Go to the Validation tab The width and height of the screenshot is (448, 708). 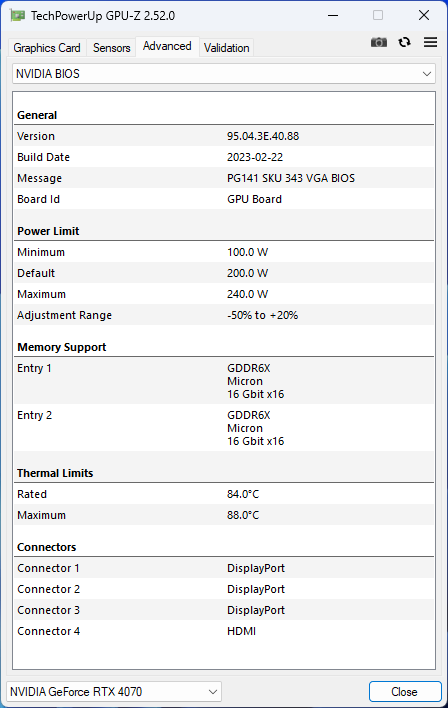(x=226, y=47)
